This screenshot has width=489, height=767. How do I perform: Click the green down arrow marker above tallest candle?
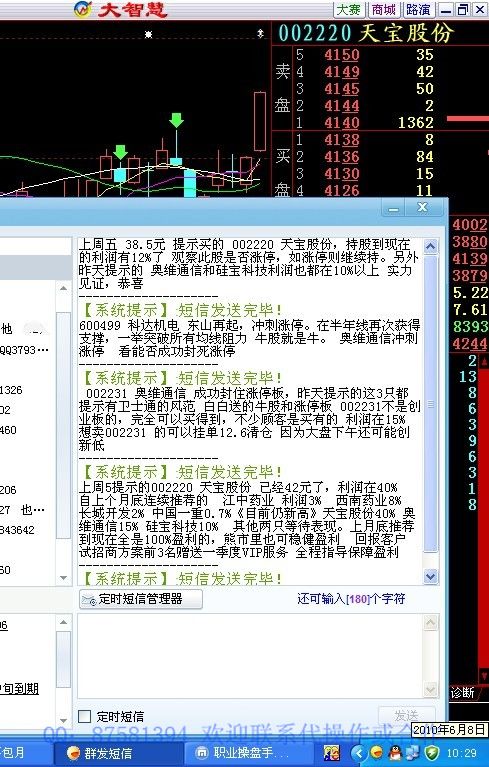click(x=176, y=120)
